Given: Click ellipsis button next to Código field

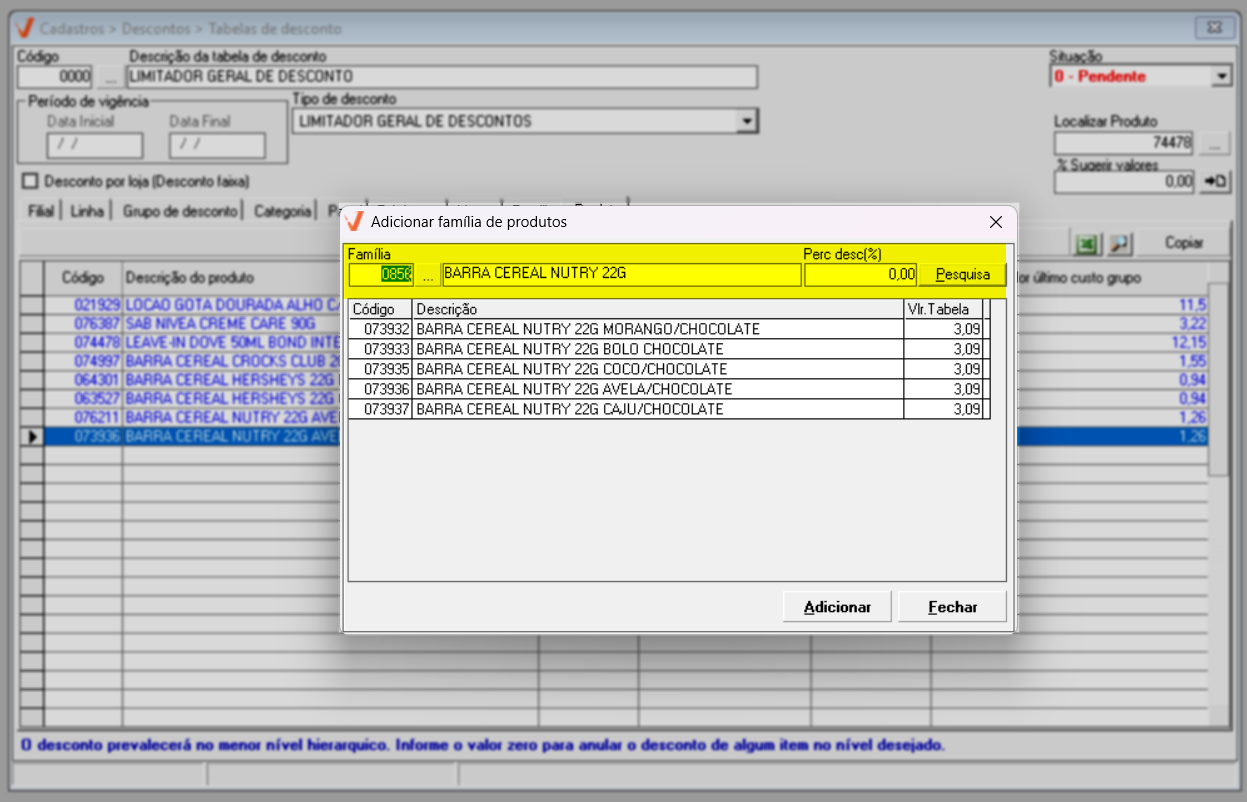Looking at the screenshot, I should pos(108,77).
